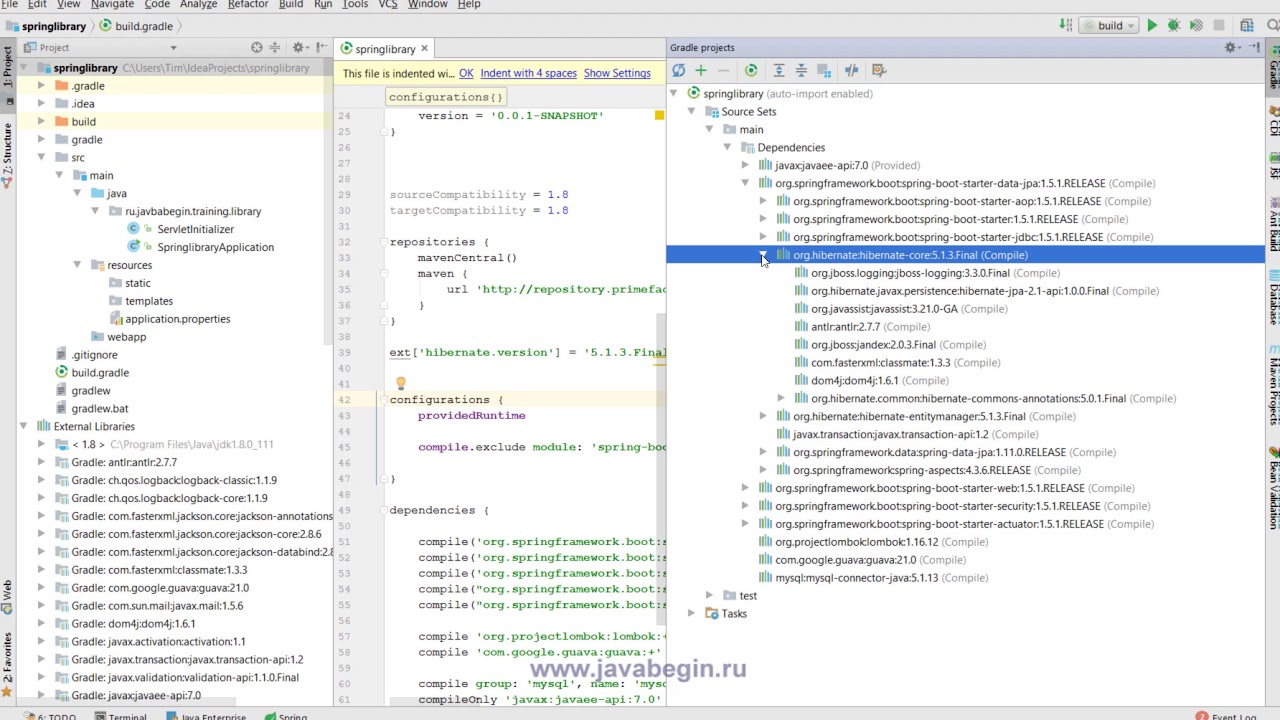Select antlr:antlr:2.7.7 under hibernate-core
Screen dimensions: 1280x720
click(x=845, y=327)
